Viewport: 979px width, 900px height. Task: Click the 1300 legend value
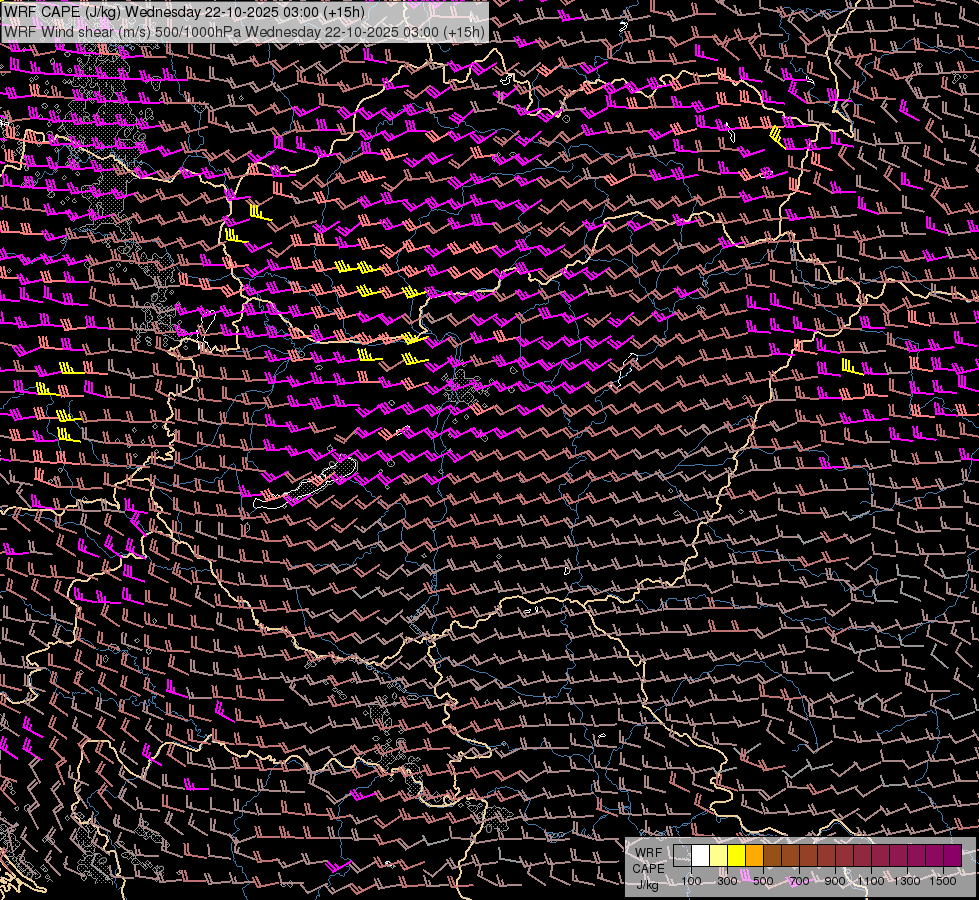(907, 881)
